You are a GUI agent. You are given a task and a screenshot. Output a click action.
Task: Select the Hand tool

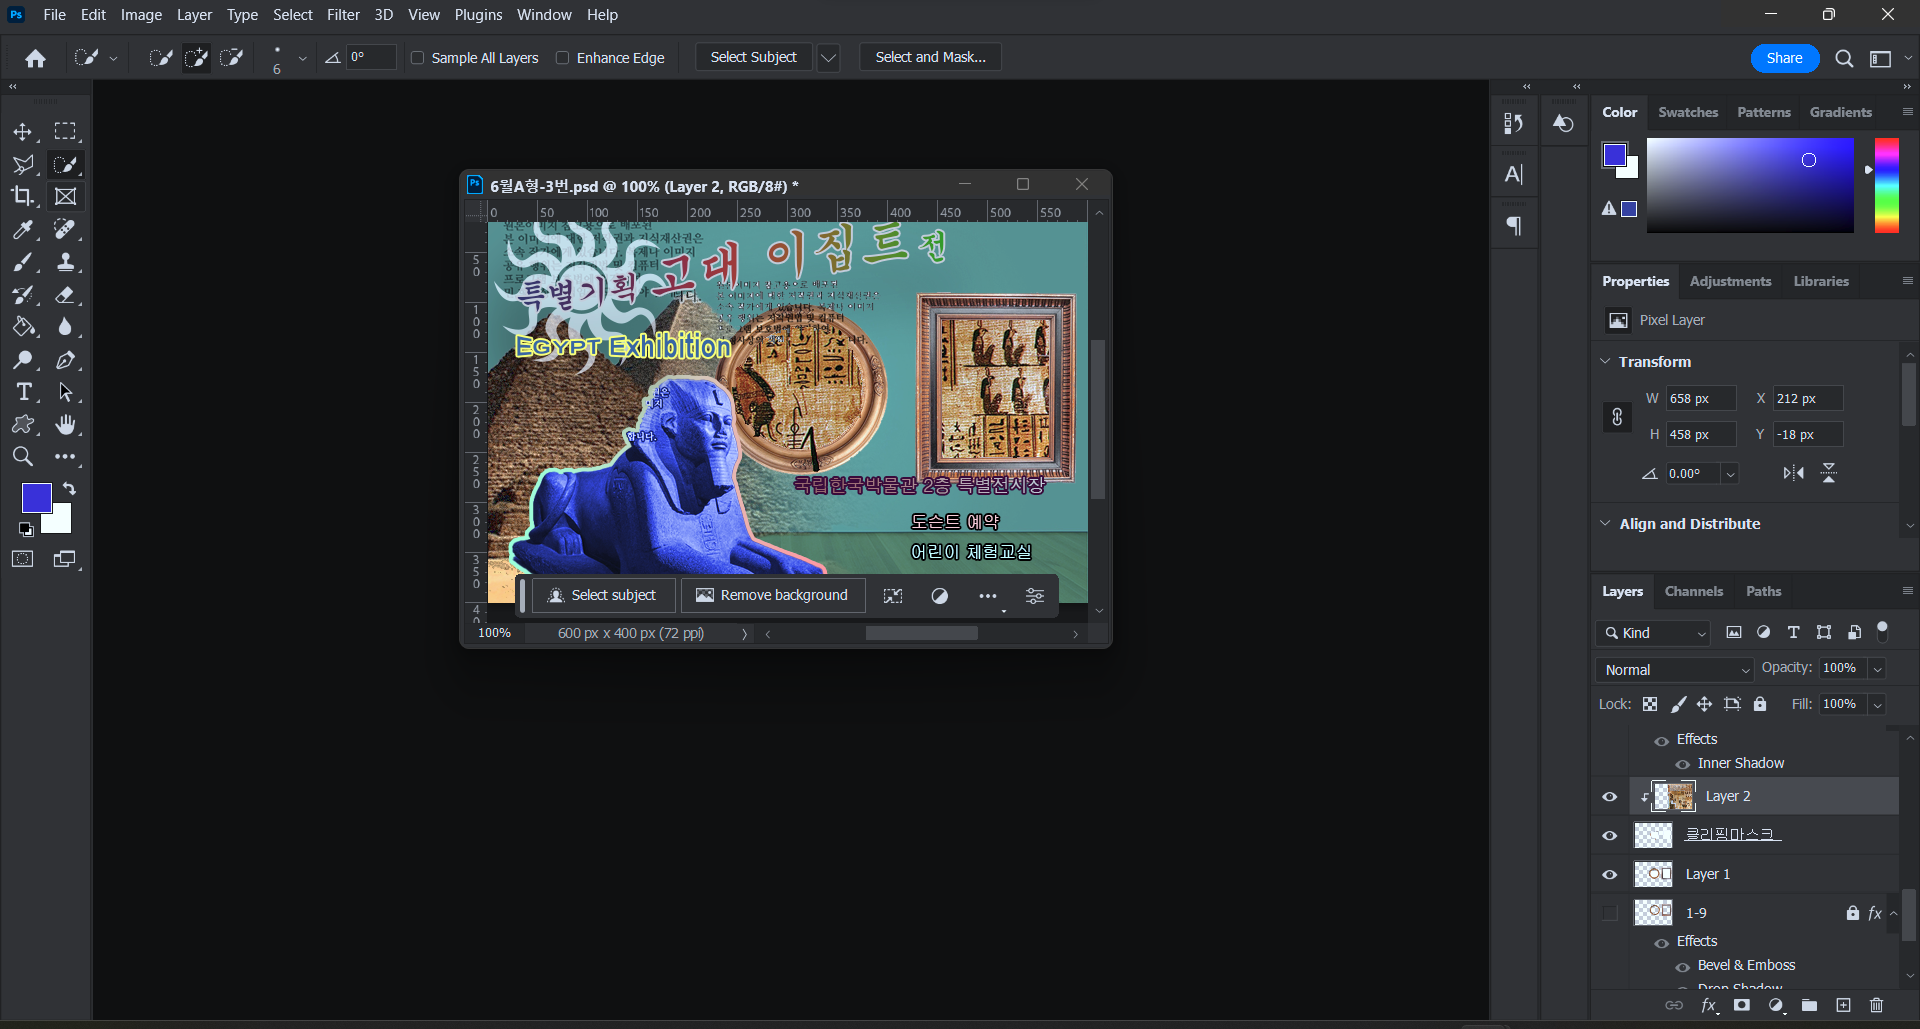point(65,425)
